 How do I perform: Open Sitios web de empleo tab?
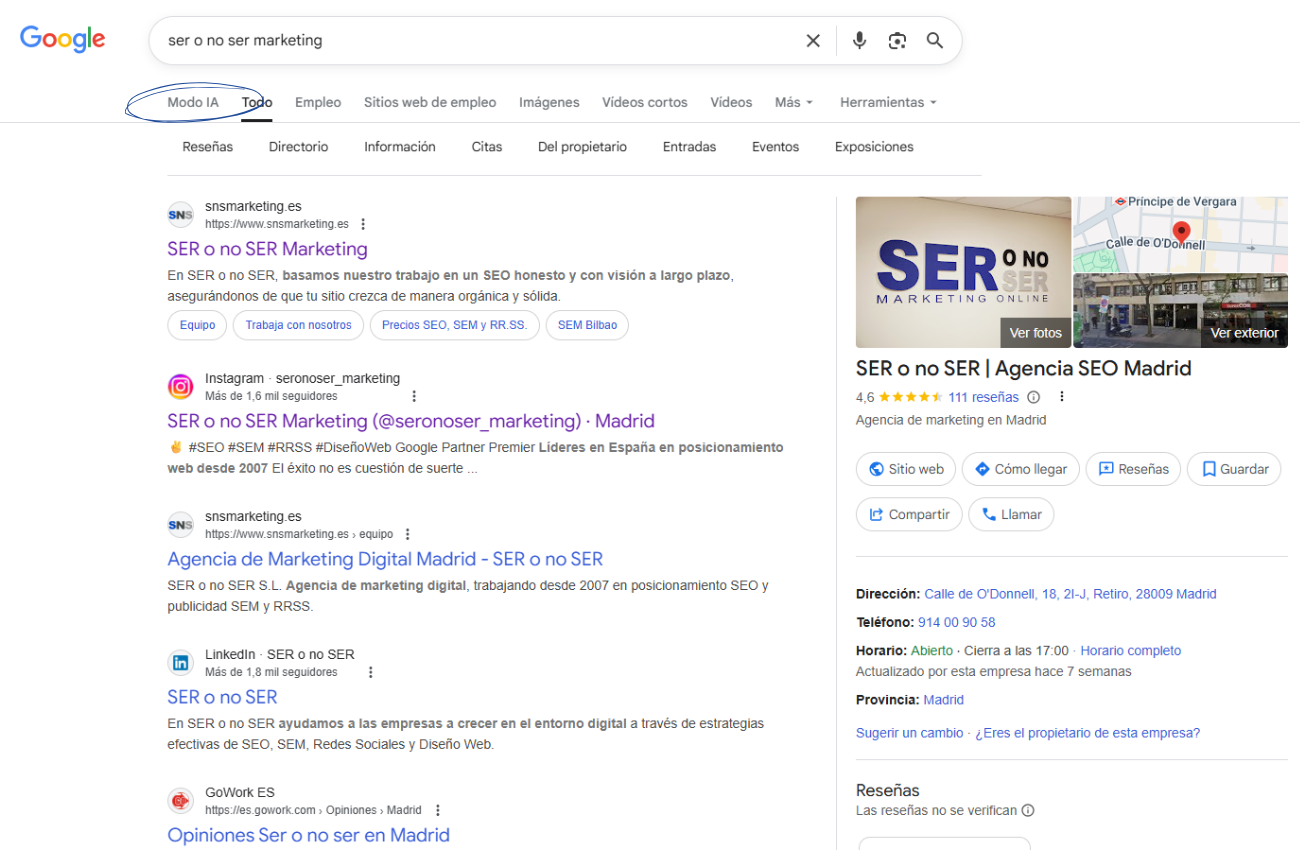tap(430, 102)
